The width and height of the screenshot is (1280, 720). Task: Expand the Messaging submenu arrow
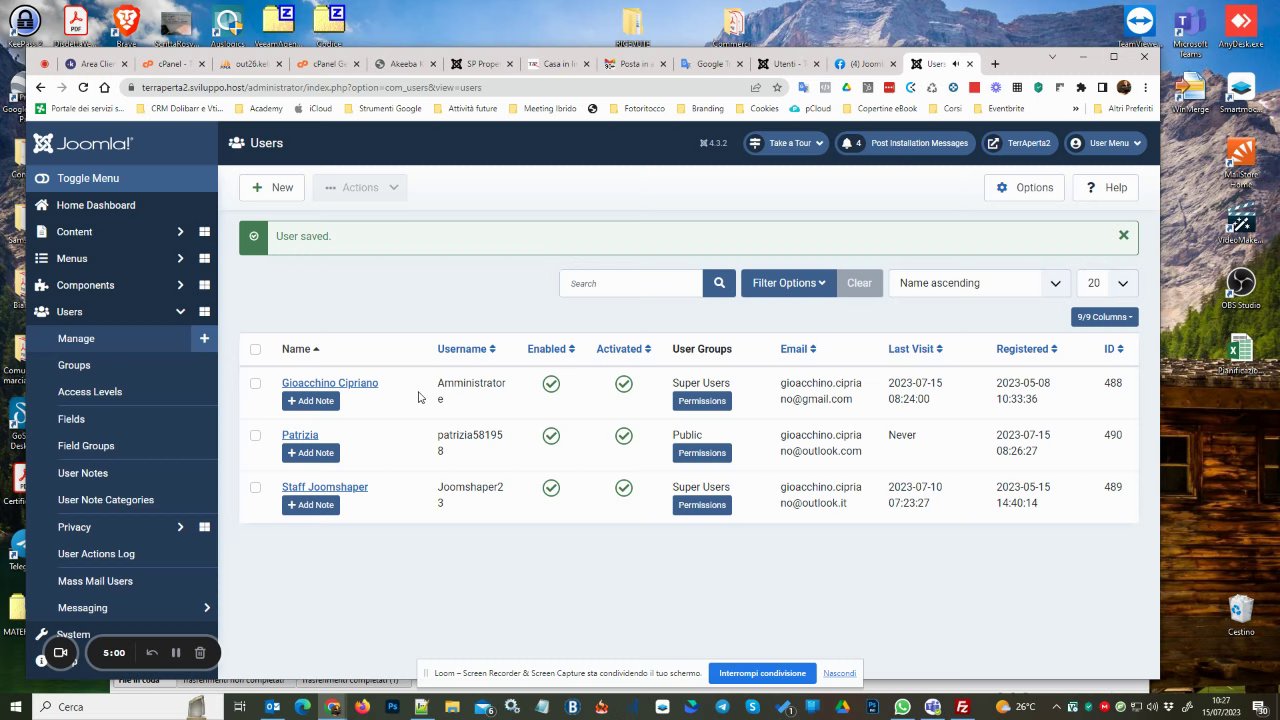[207, 608]
